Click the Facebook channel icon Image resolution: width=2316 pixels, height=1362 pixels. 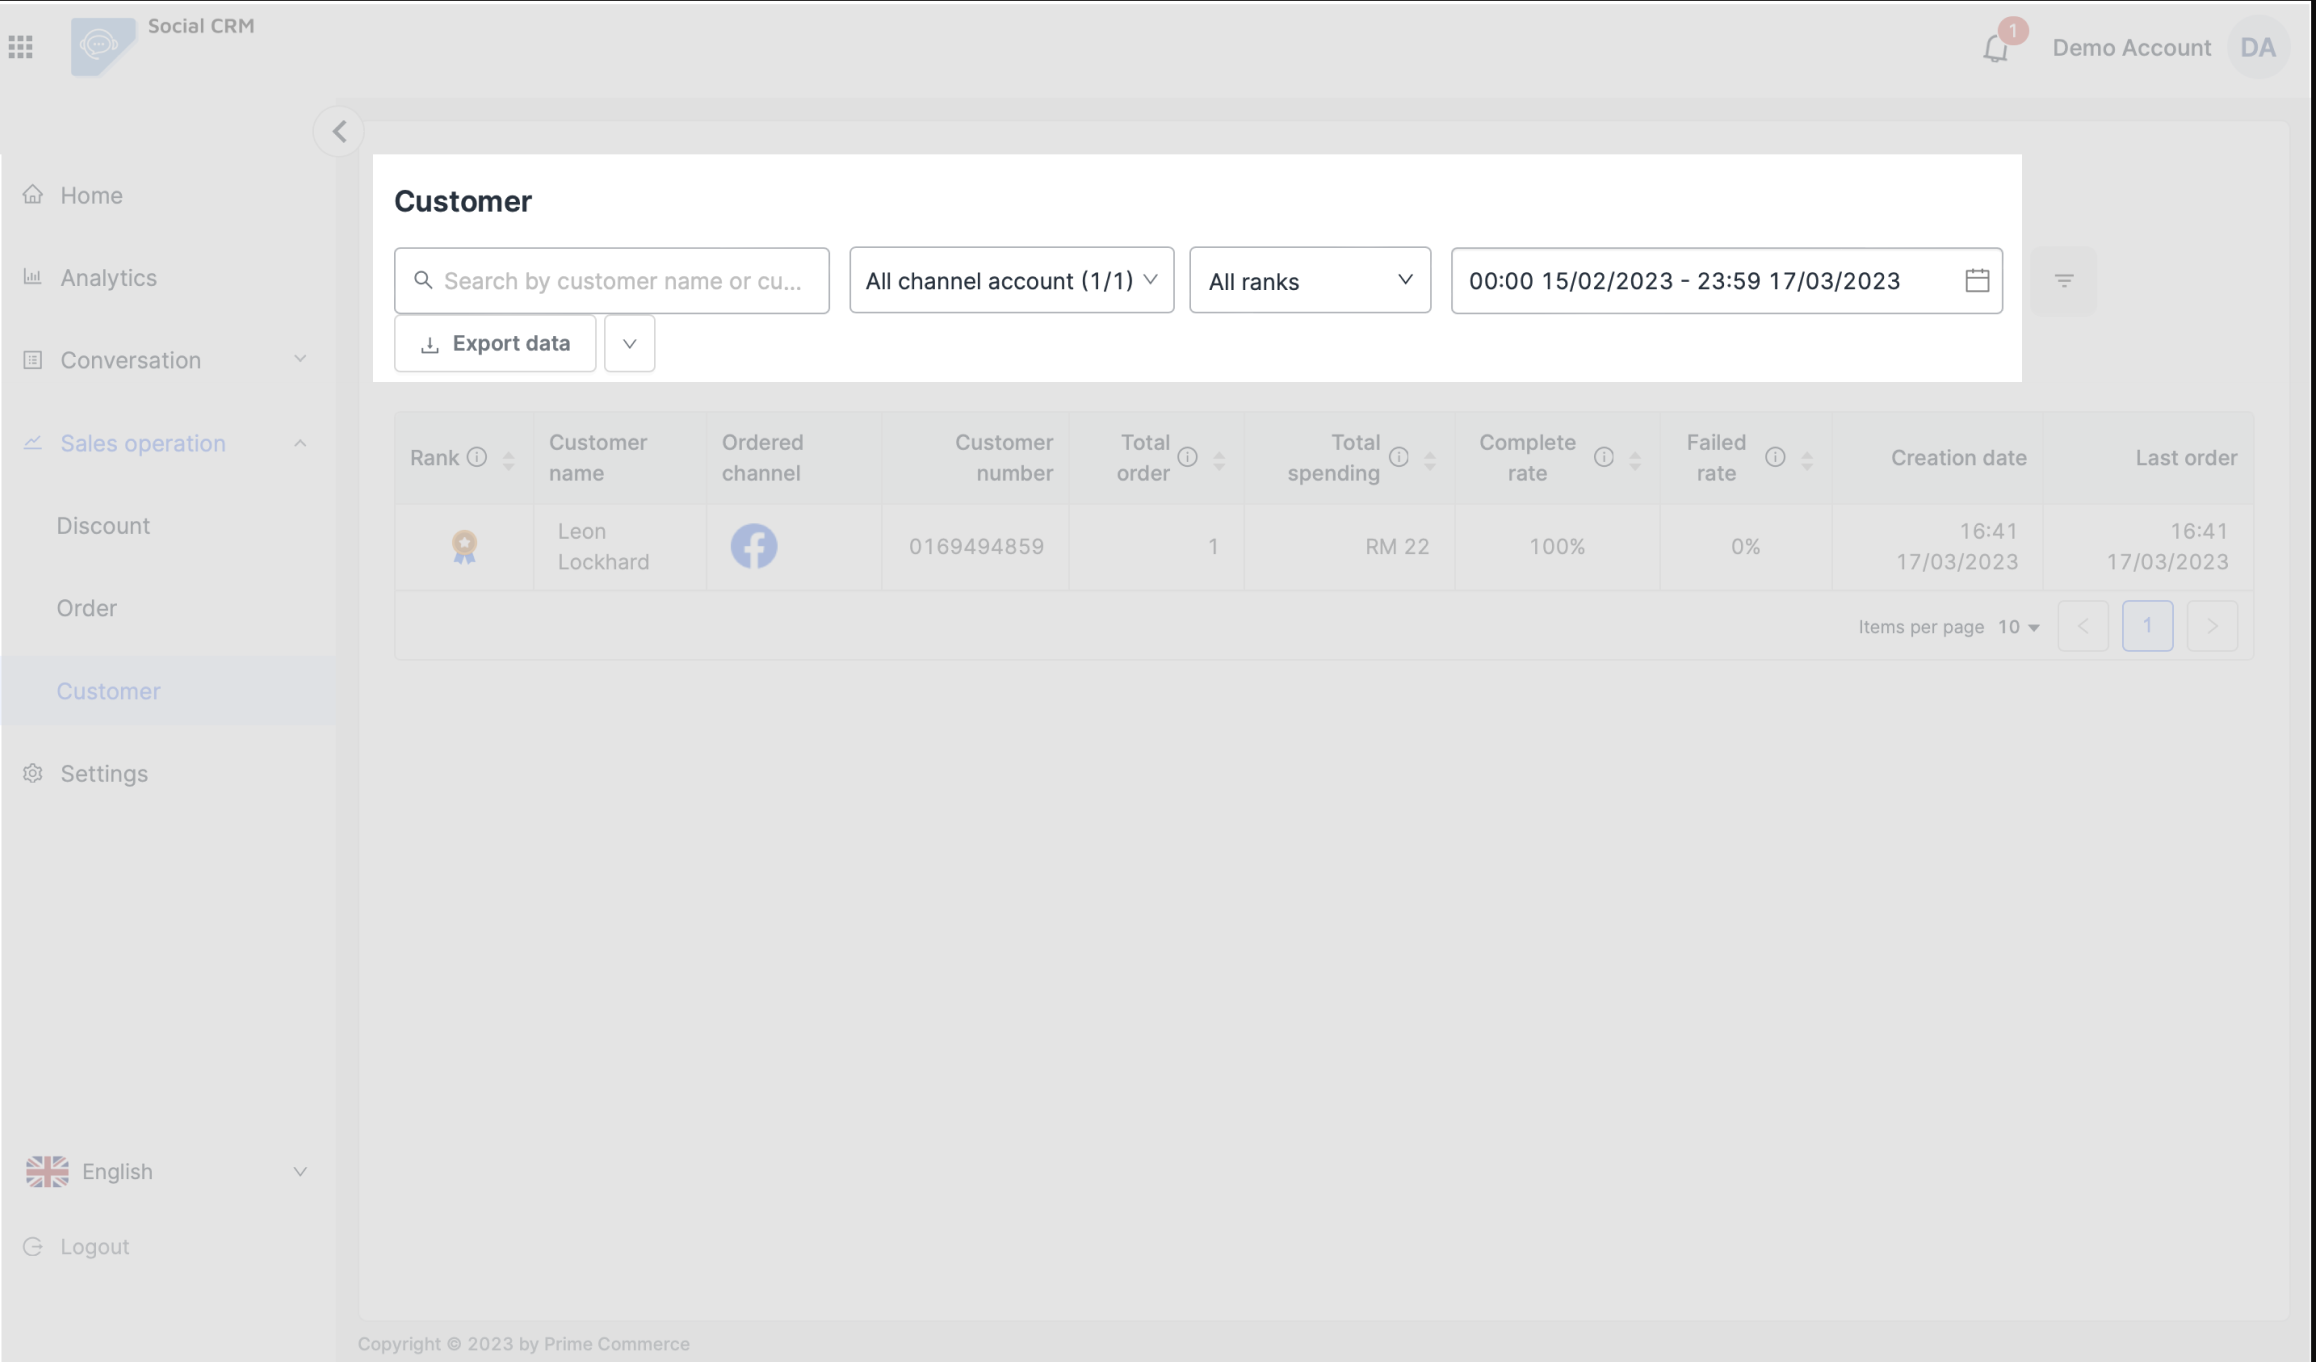click(753, 546)
